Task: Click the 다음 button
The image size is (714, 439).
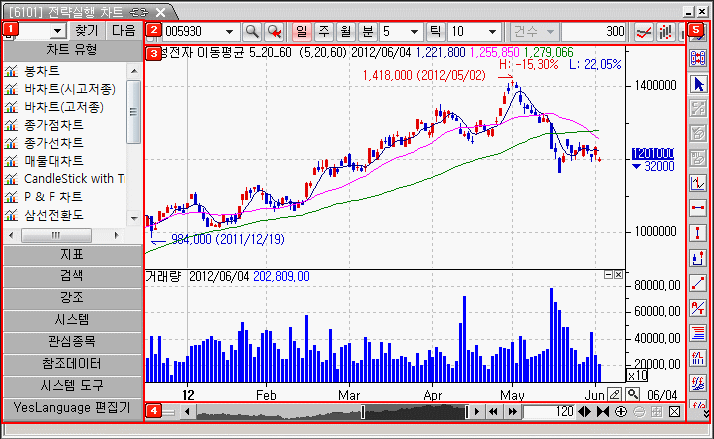Action: pyautogui.click(x=124, y=31)
